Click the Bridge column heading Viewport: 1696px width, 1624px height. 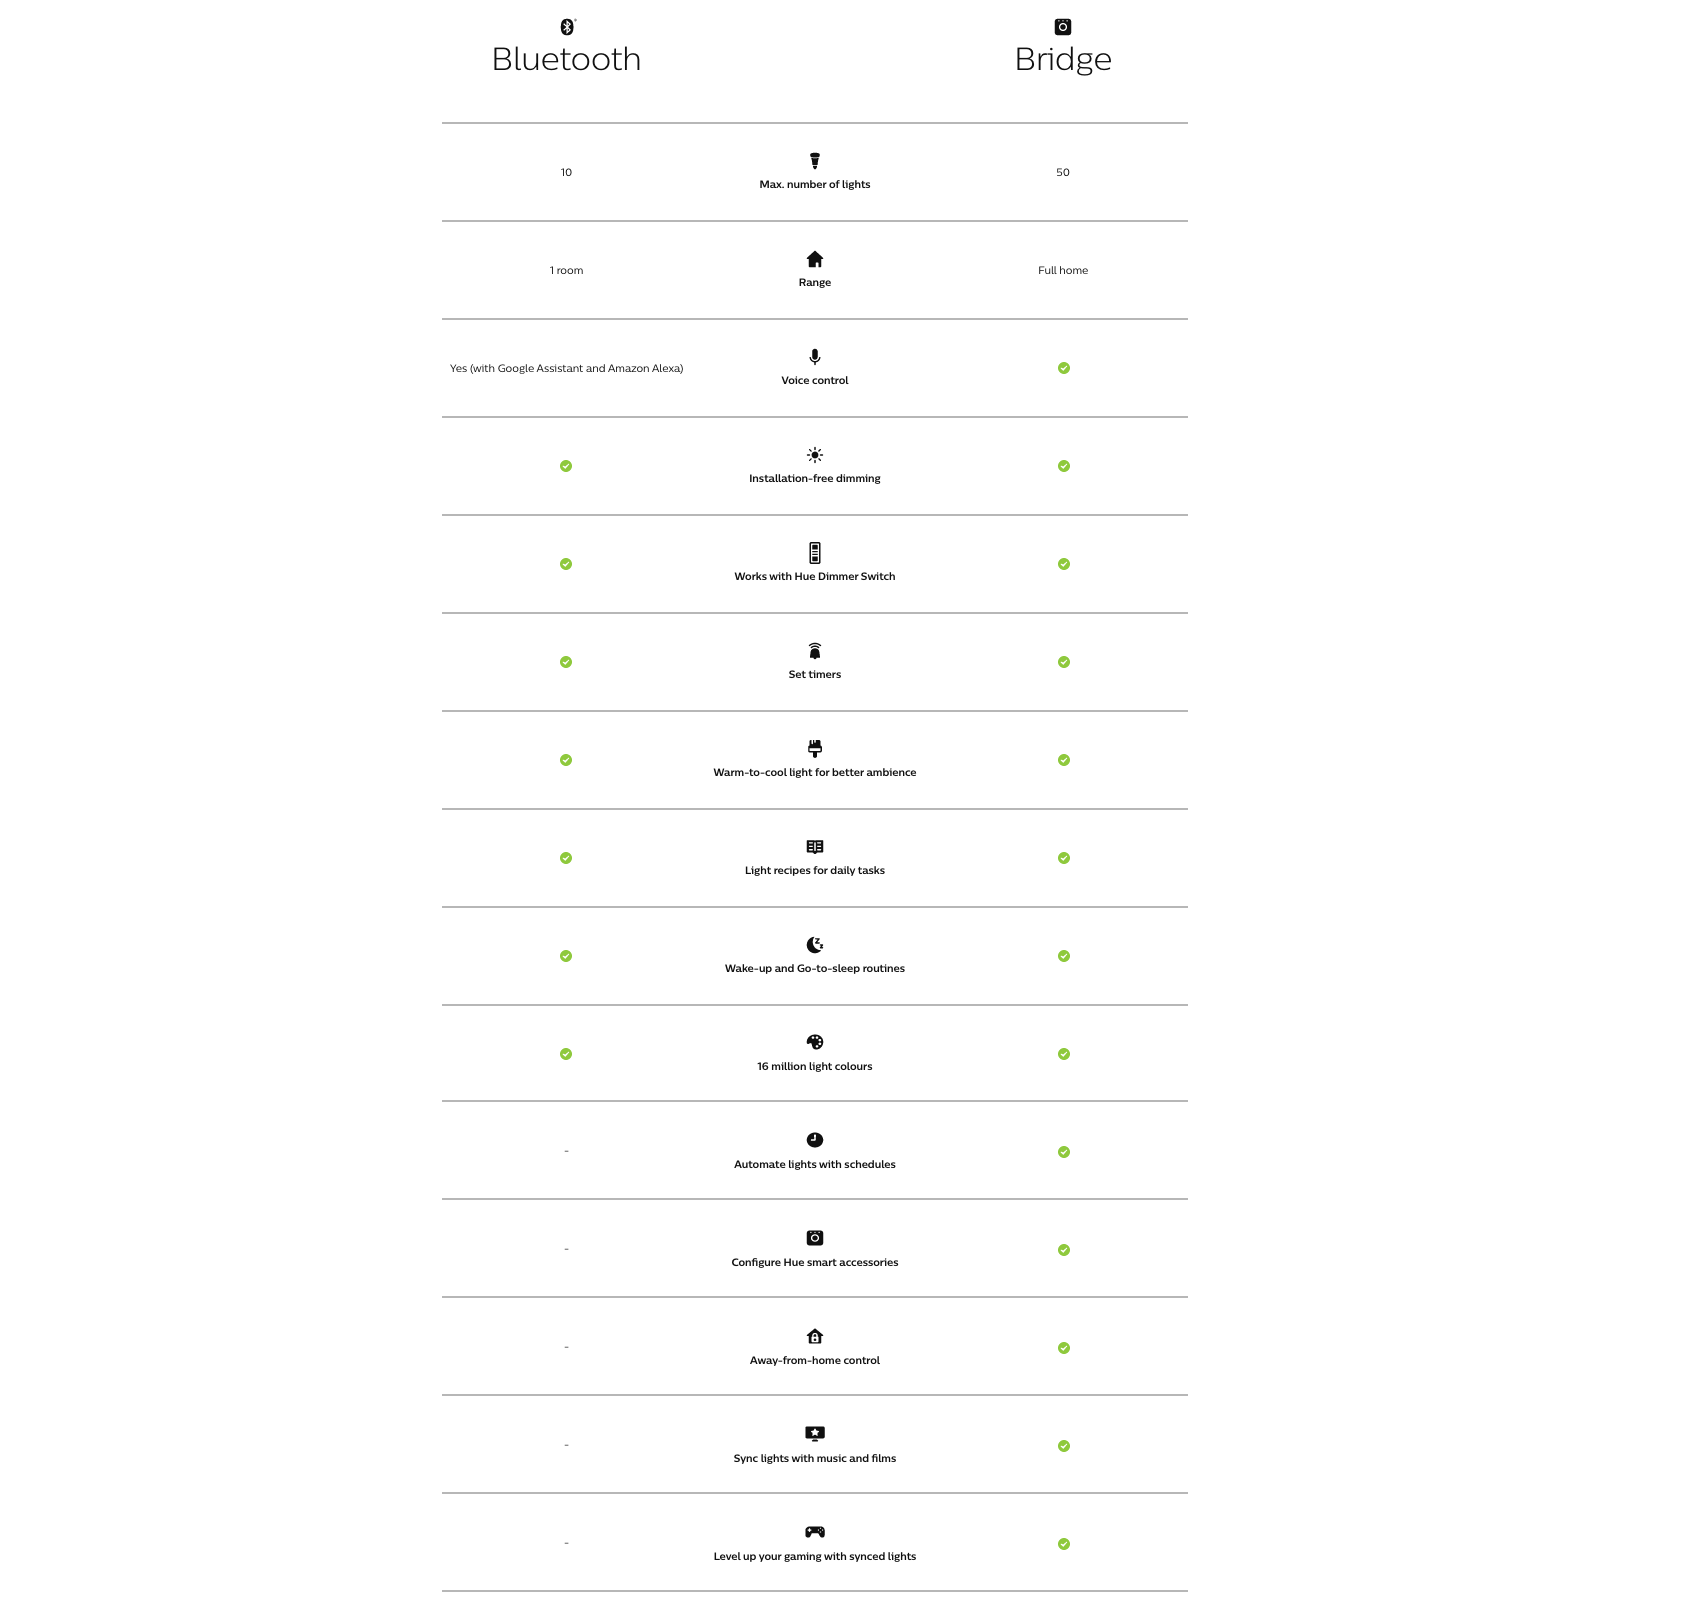point(1063,60)
